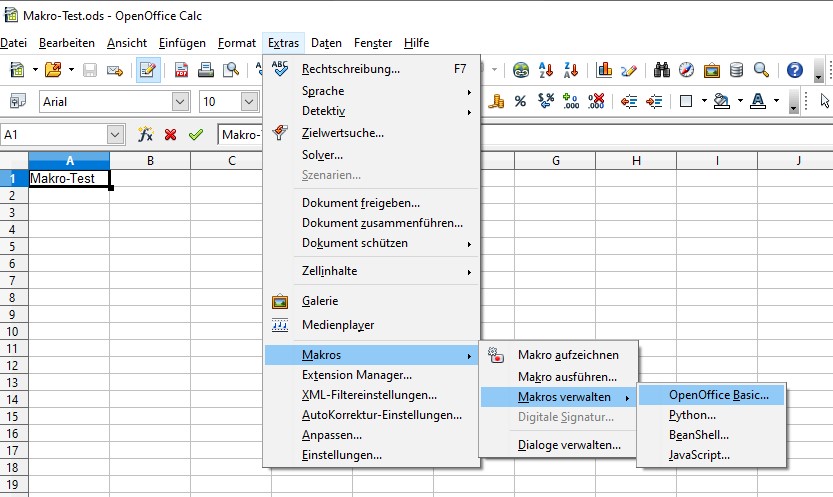Open the Font Name dropdown showing Arial

pos(181,101)
